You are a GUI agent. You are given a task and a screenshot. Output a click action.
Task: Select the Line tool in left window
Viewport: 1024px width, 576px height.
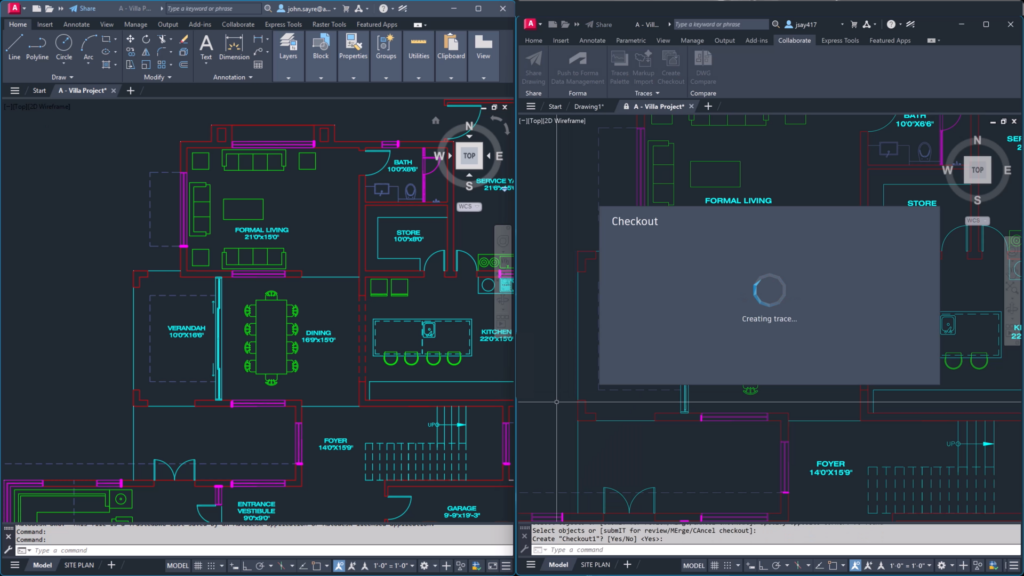(14, 47)
